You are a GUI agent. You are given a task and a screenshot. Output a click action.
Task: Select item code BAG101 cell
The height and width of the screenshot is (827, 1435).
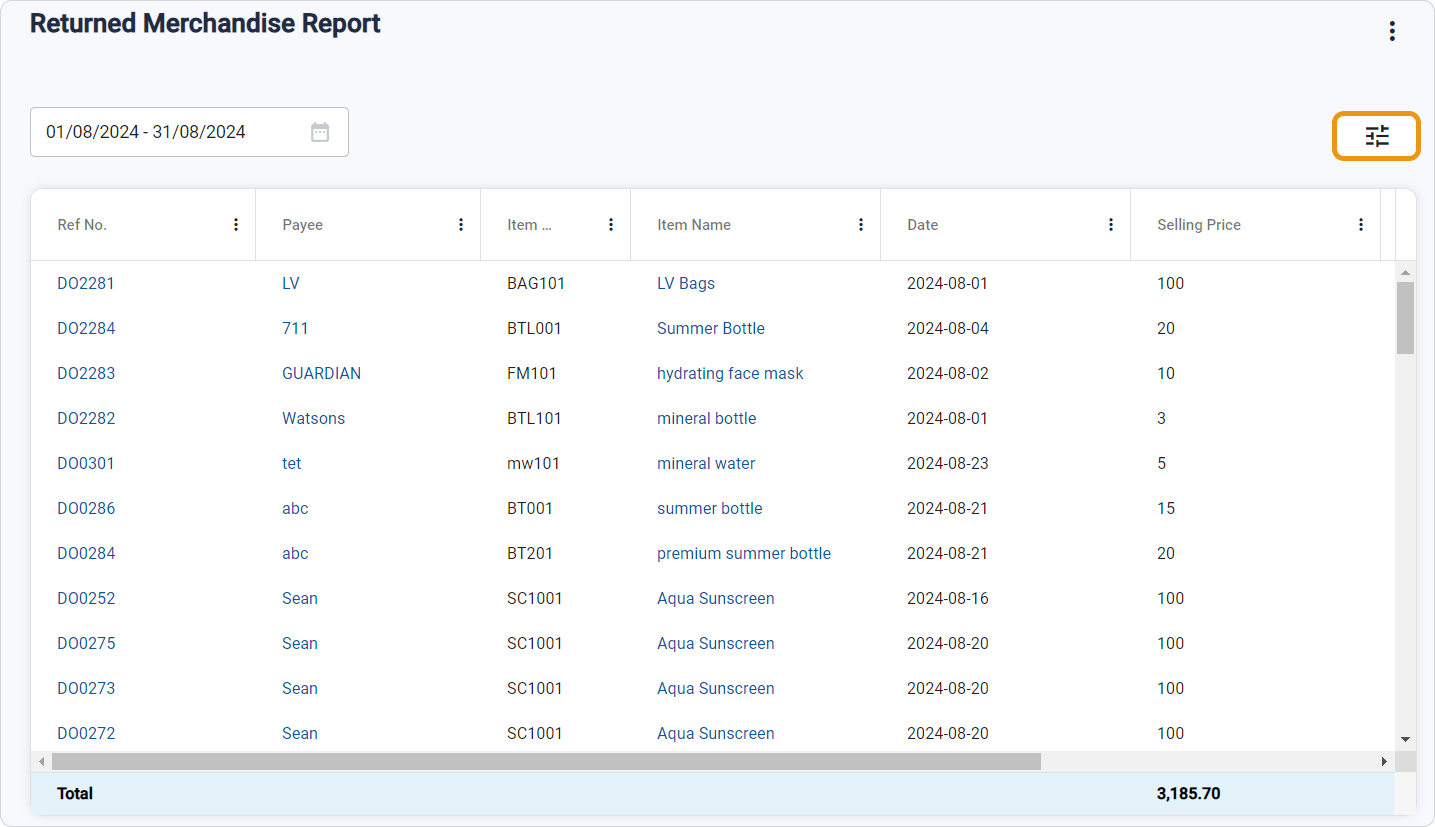coord(536,283)
